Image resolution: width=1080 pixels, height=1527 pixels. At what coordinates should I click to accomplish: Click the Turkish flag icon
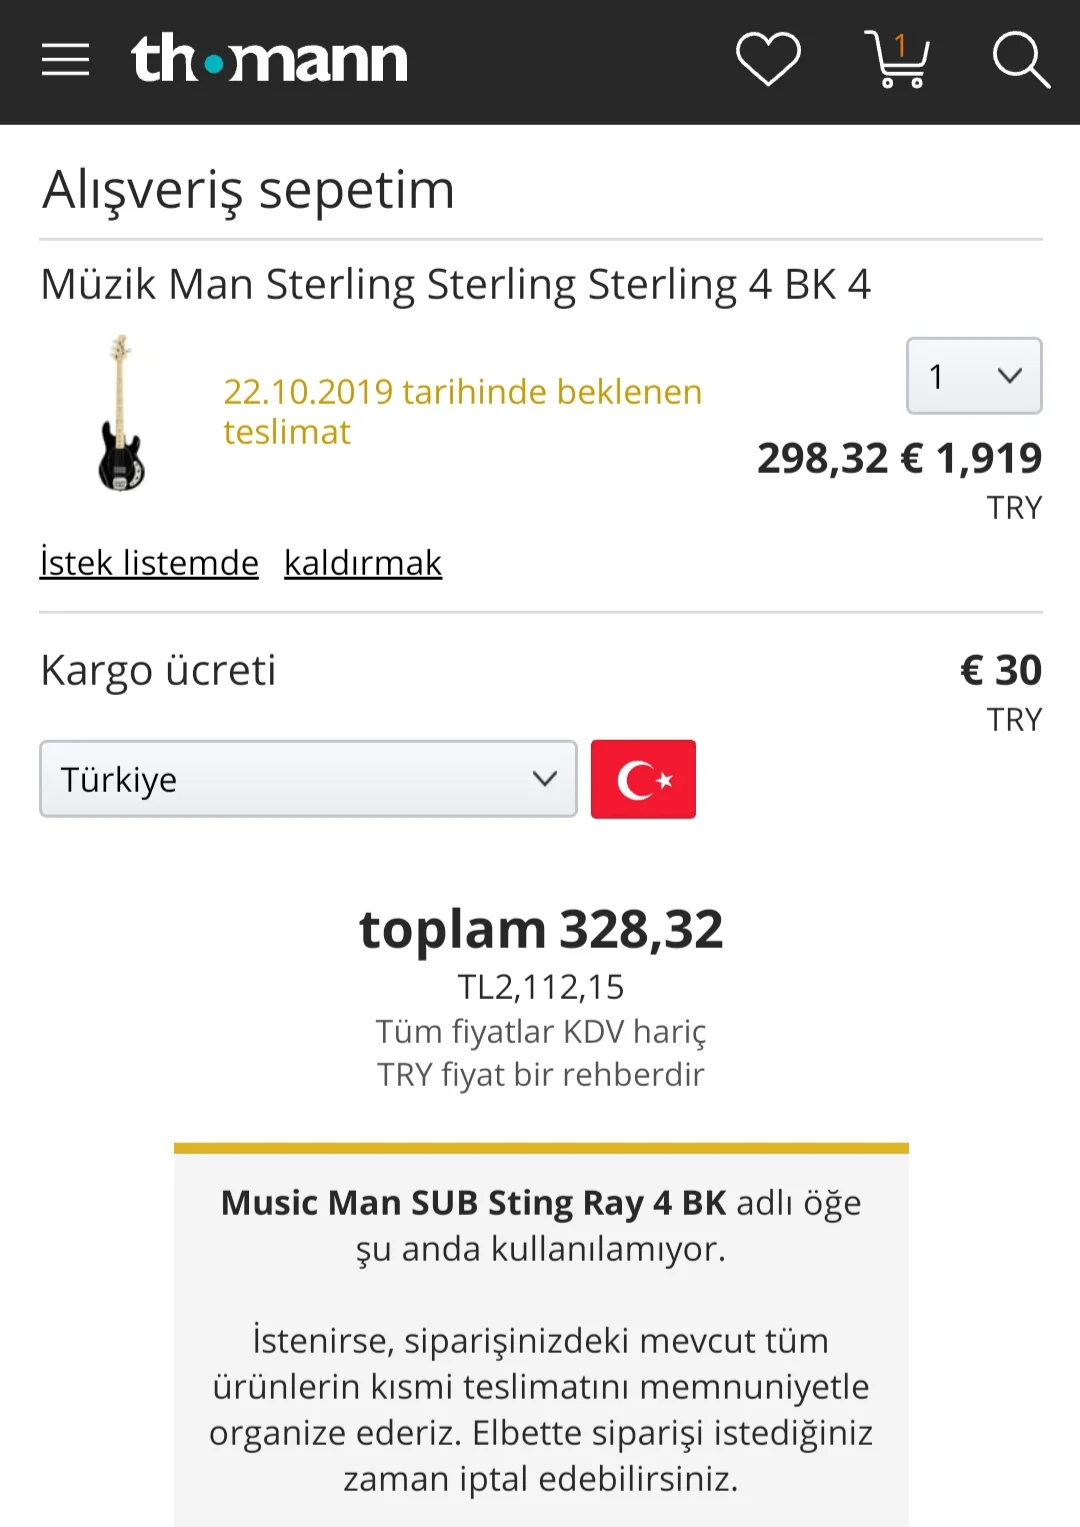643,779
